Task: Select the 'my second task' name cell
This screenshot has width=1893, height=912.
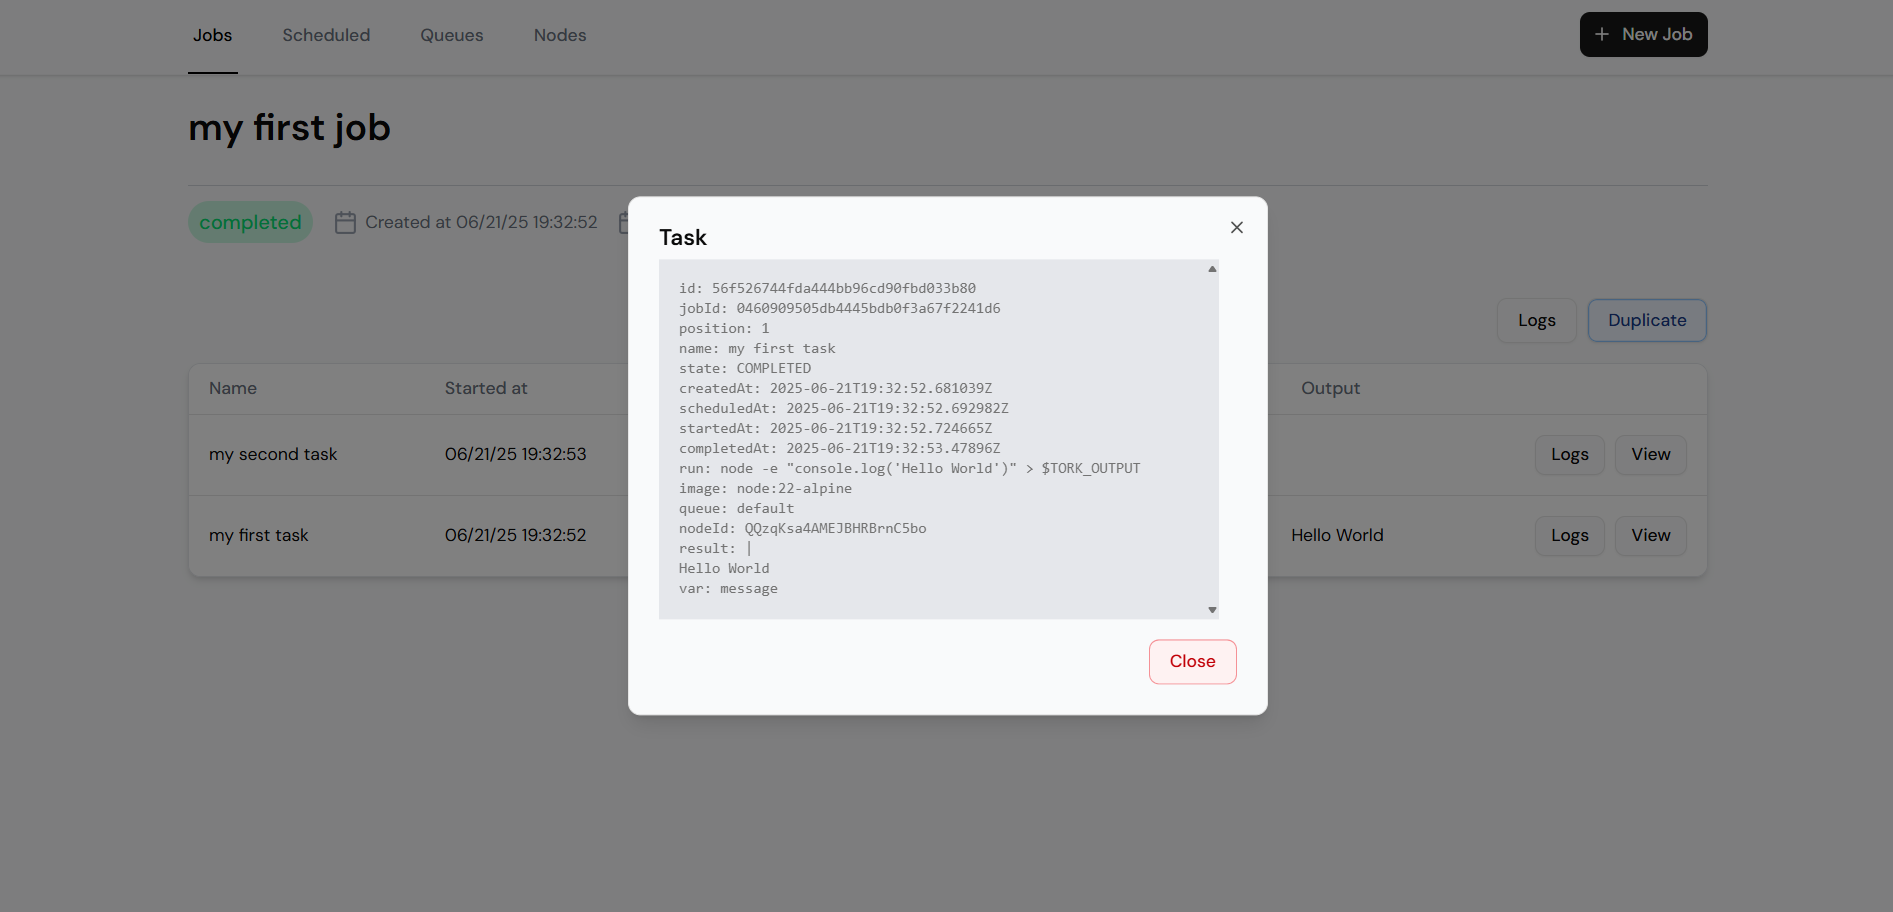Action: (x=273, y=454)
